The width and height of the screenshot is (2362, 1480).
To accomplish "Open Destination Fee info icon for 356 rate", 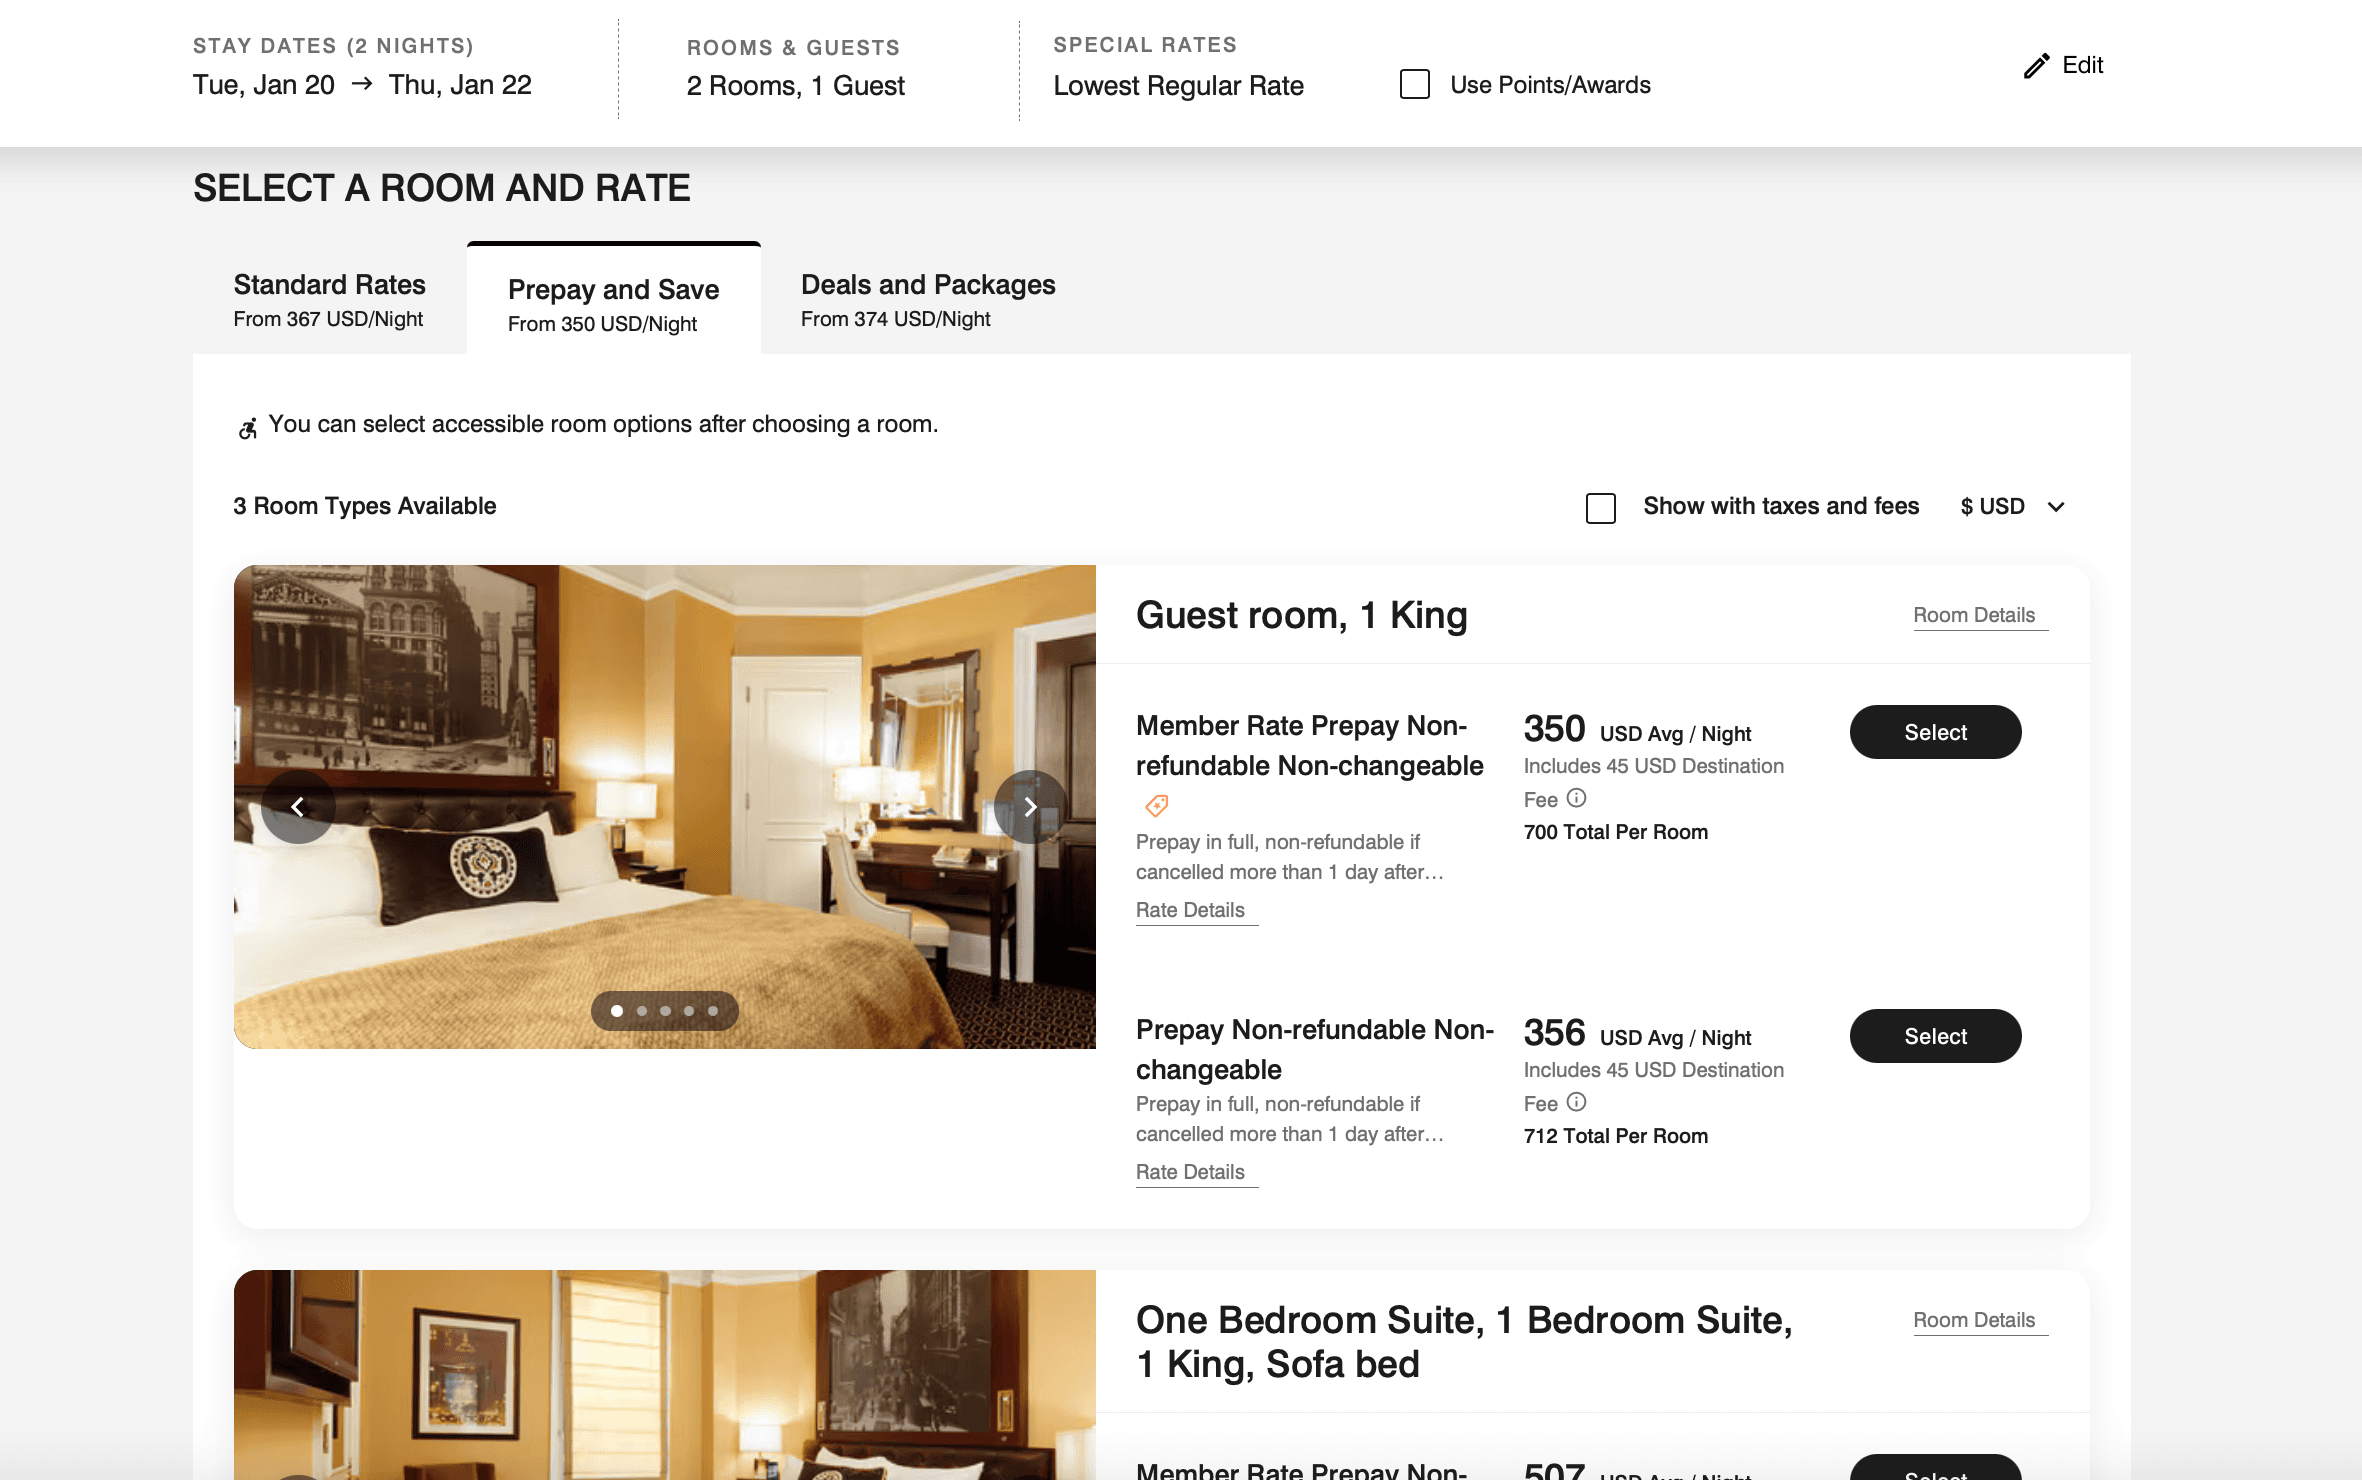I will click(1576, 1102).
